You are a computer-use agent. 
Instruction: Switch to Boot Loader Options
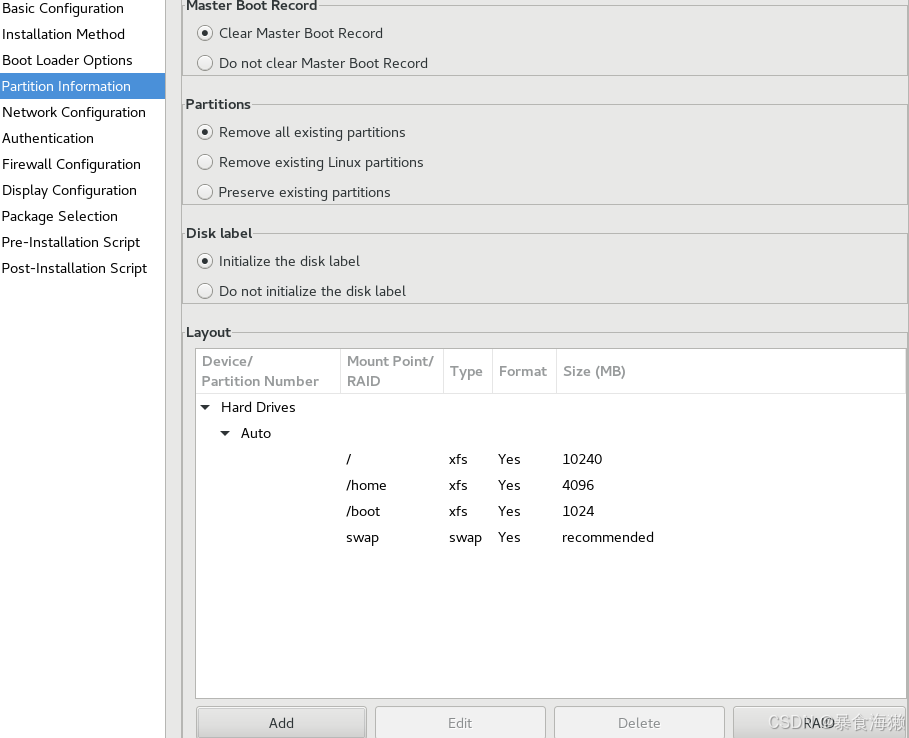click(x=66, y=60)
